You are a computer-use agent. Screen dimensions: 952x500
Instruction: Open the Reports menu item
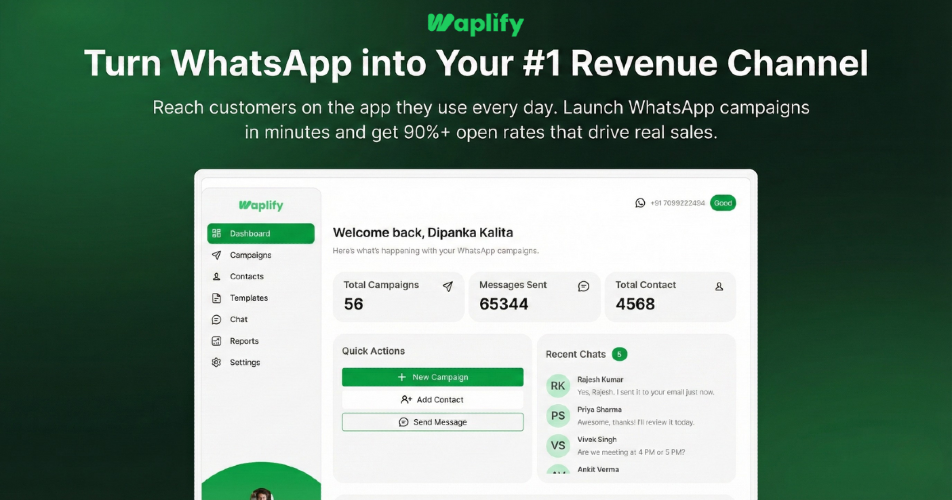[260, 341]
